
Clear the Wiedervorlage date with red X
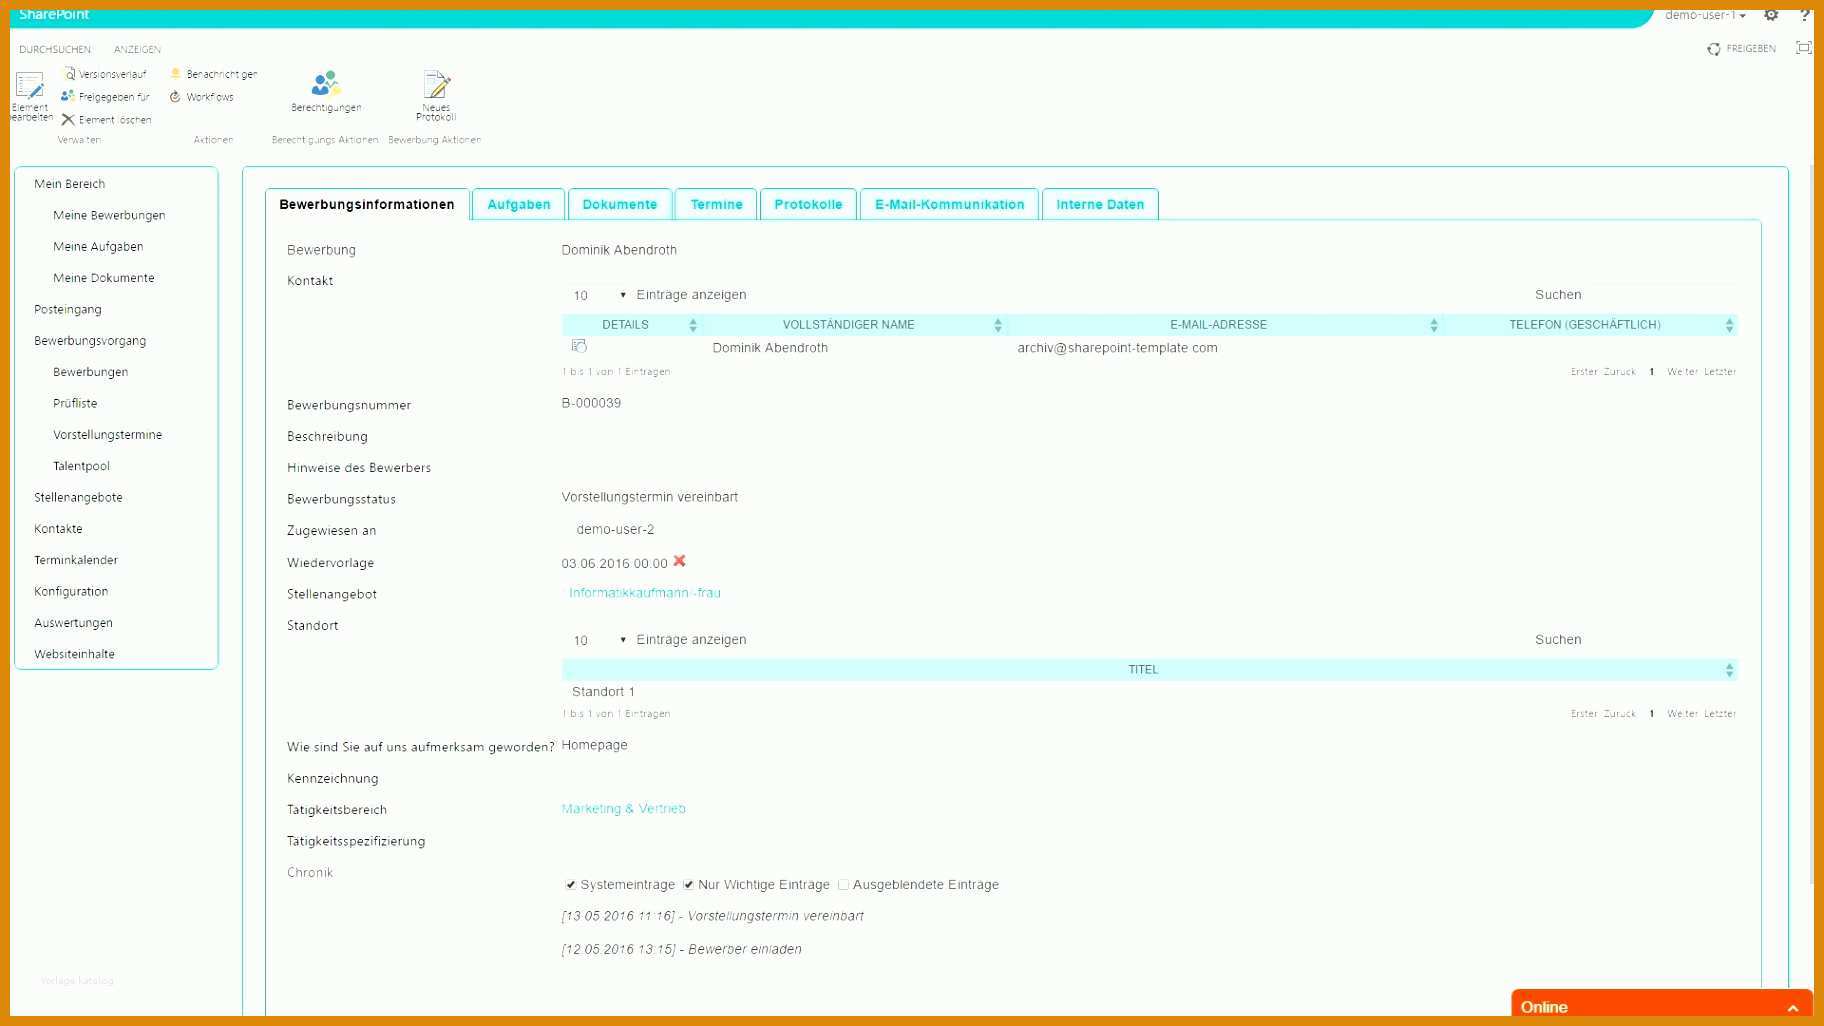click(680, 561)
